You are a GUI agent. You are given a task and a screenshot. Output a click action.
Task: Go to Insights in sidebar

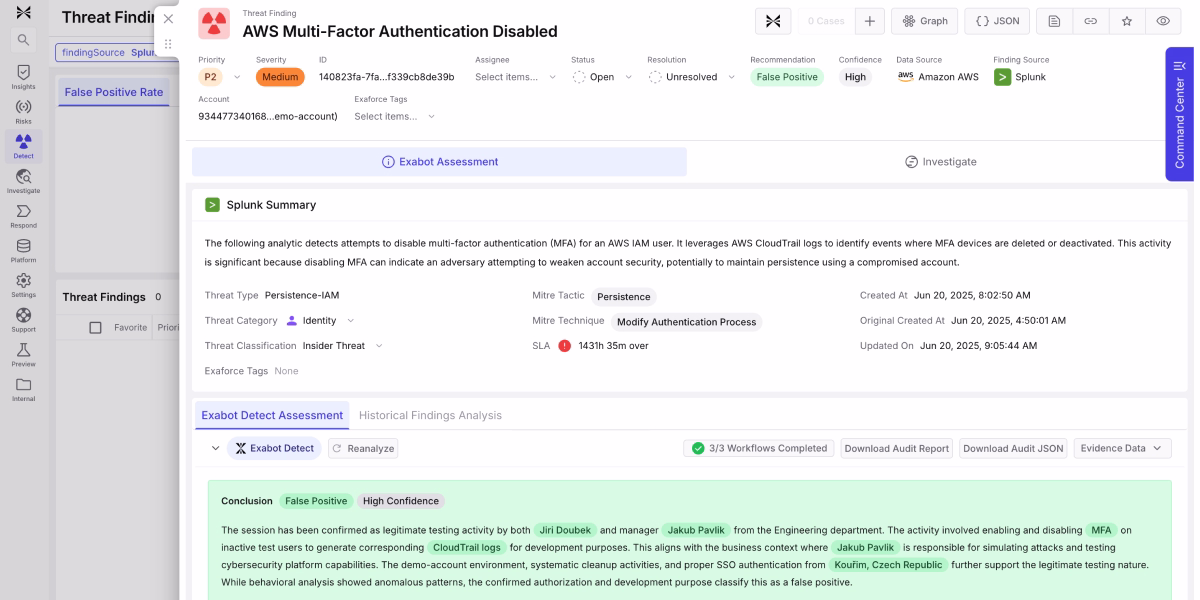click(23, 77)
